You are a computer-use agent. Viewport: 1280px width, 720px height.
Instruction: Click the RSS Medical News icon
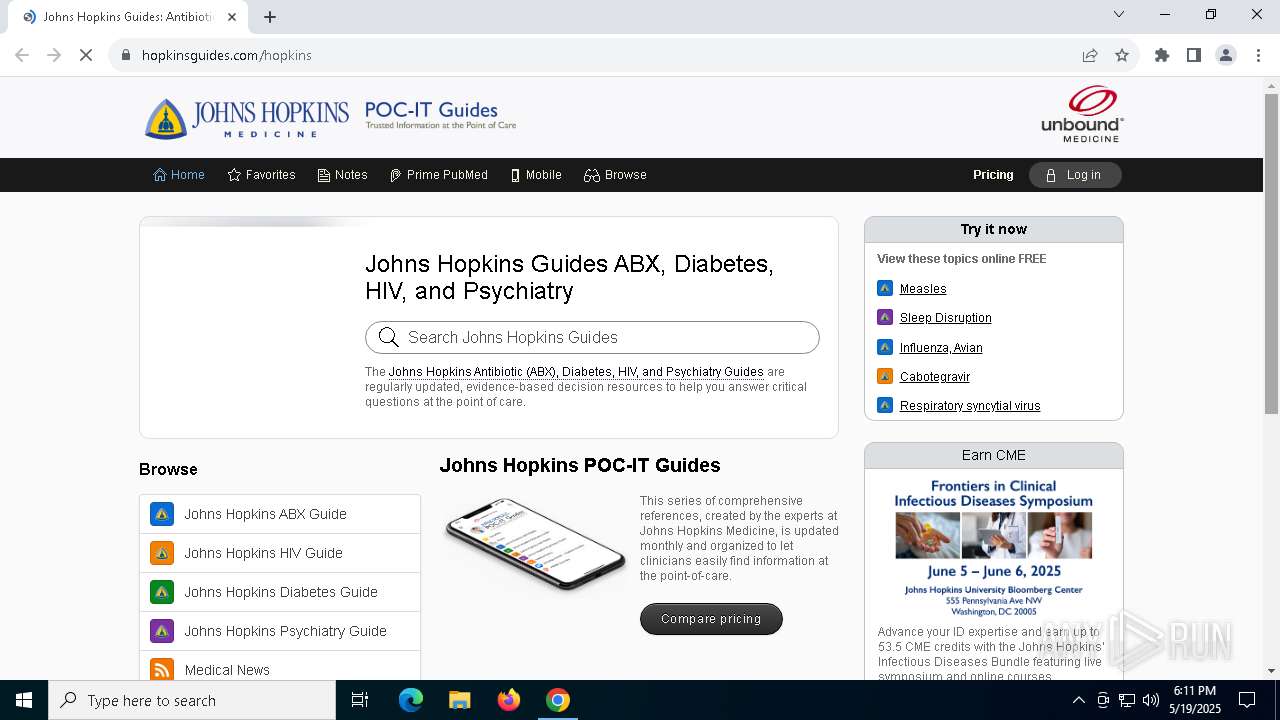pyautogui.click(x=162, y=669)
